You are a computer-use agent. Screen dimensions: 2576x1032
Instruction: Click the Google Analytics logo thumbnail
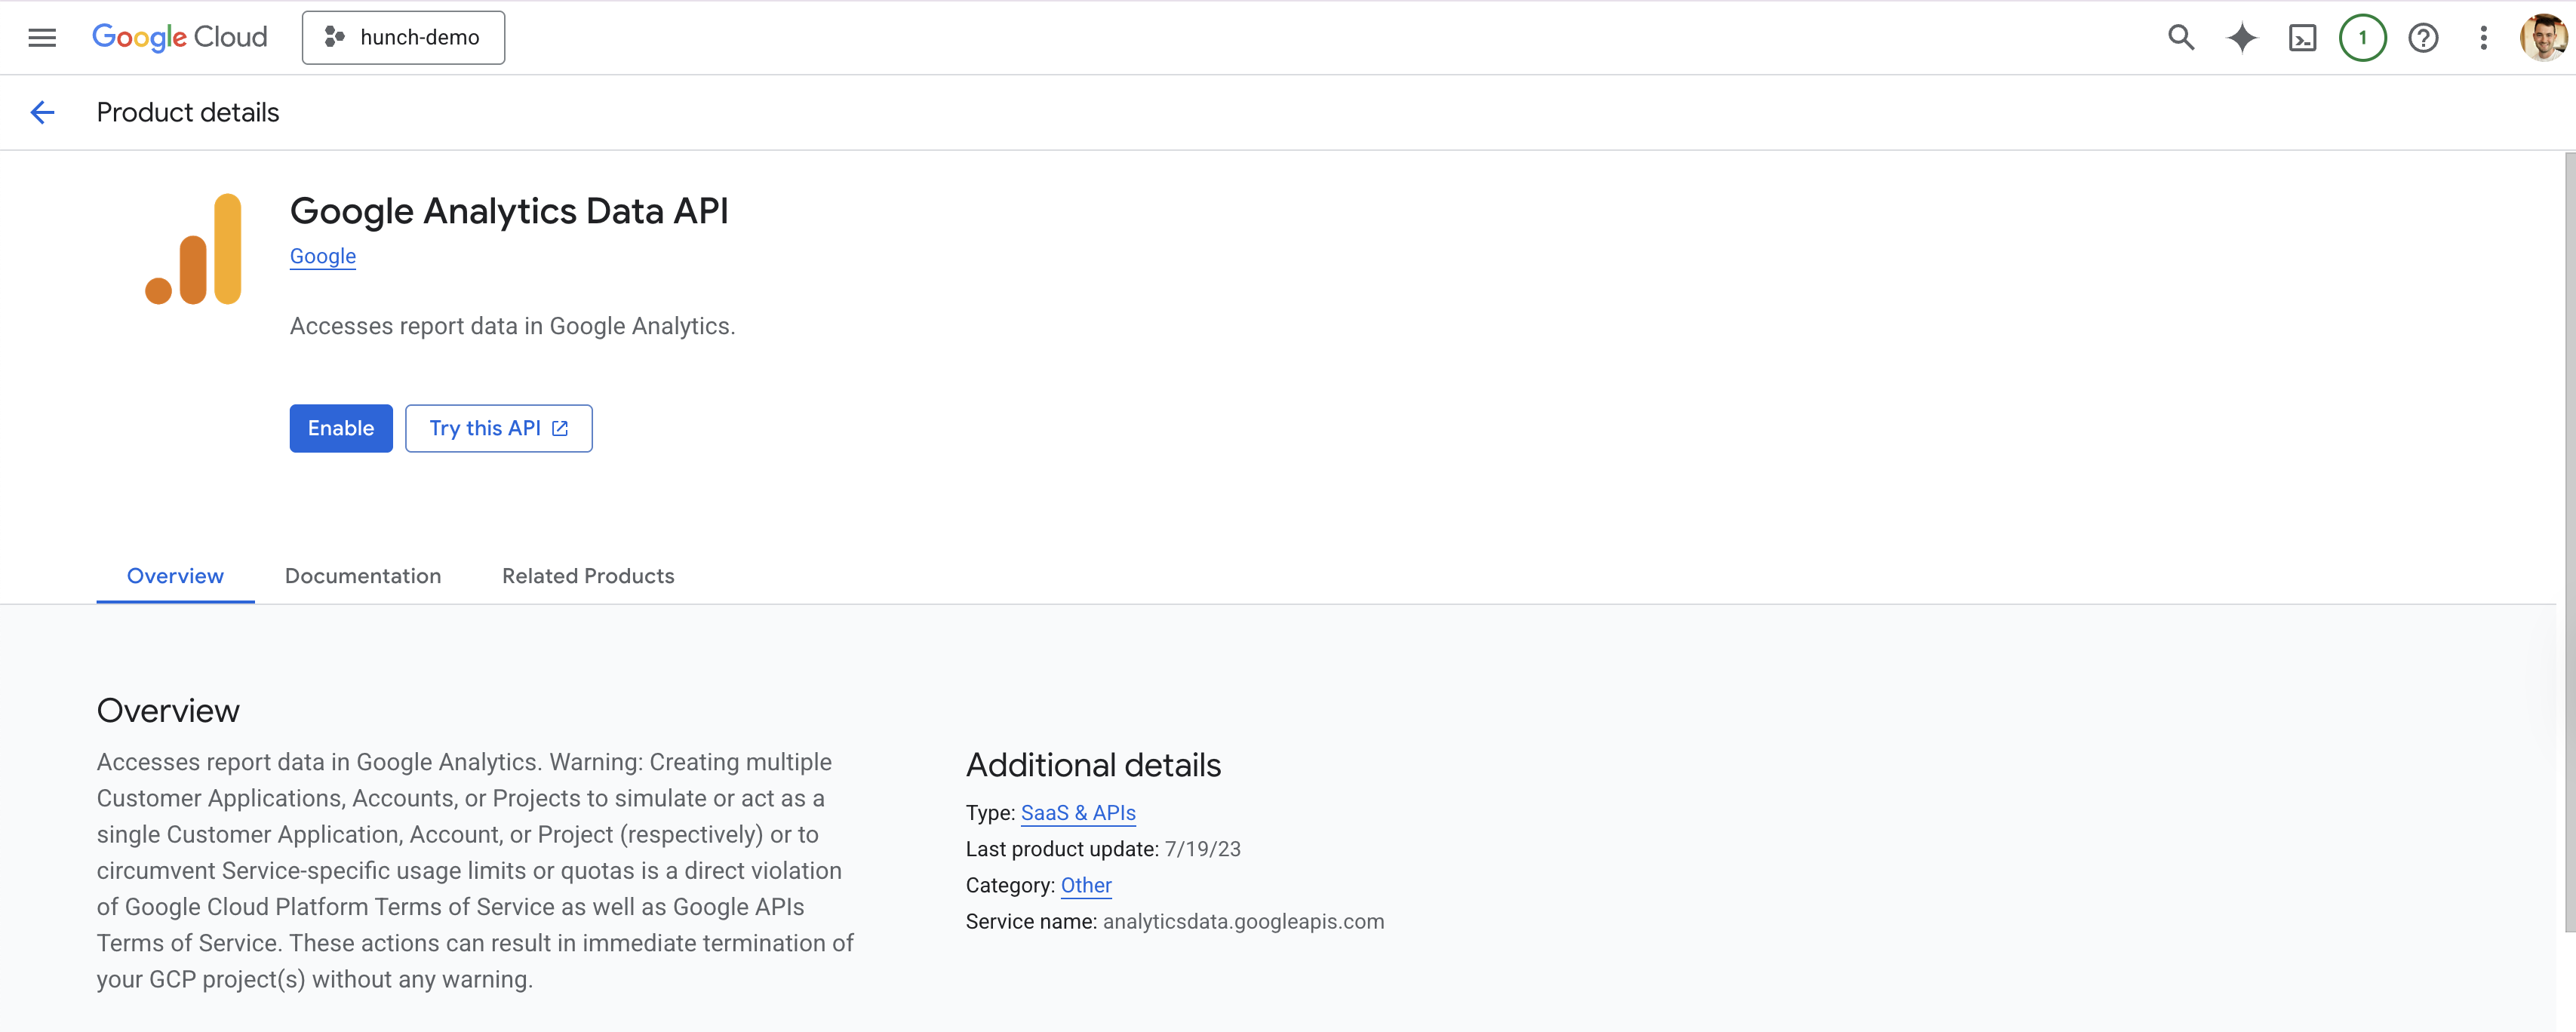tap(194, 248)
